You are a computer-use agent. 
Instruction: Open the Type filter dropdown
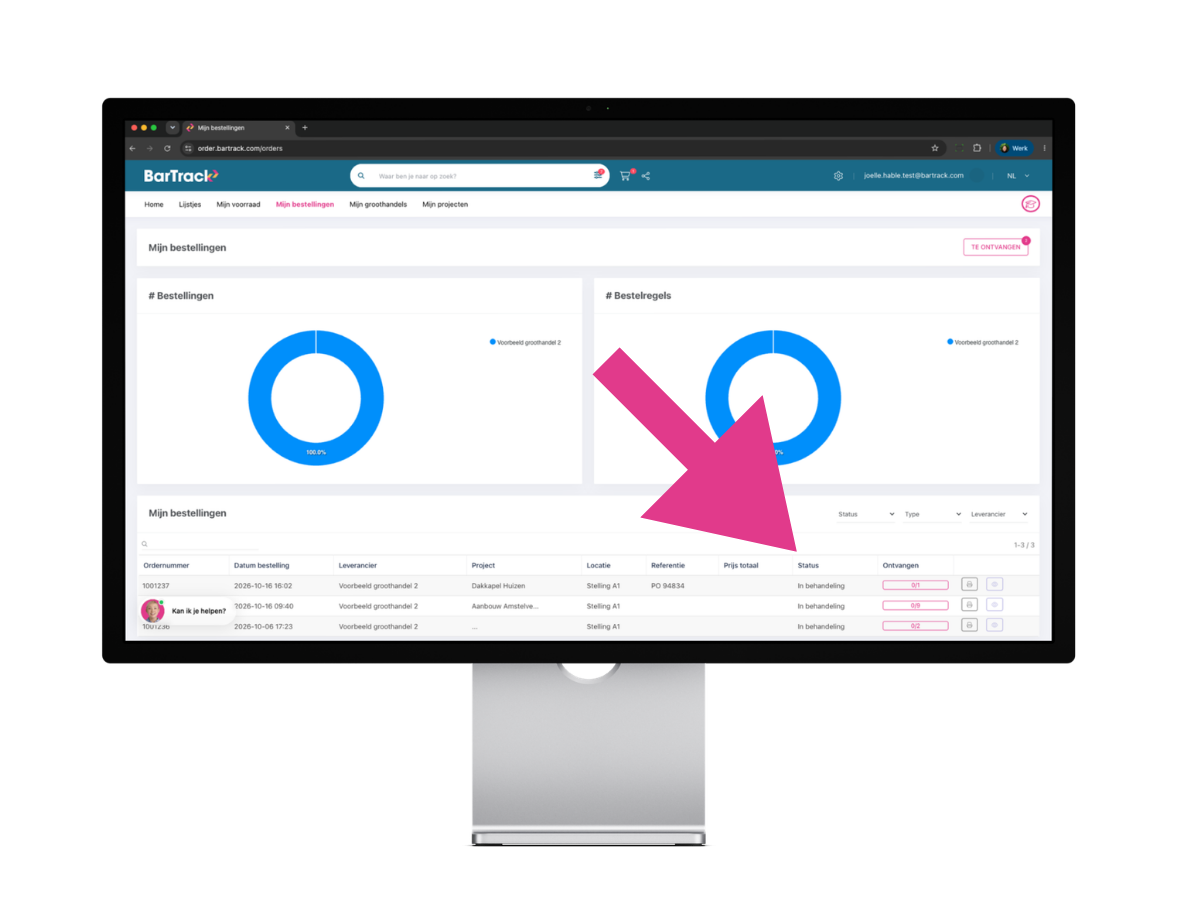pos(932,514)
